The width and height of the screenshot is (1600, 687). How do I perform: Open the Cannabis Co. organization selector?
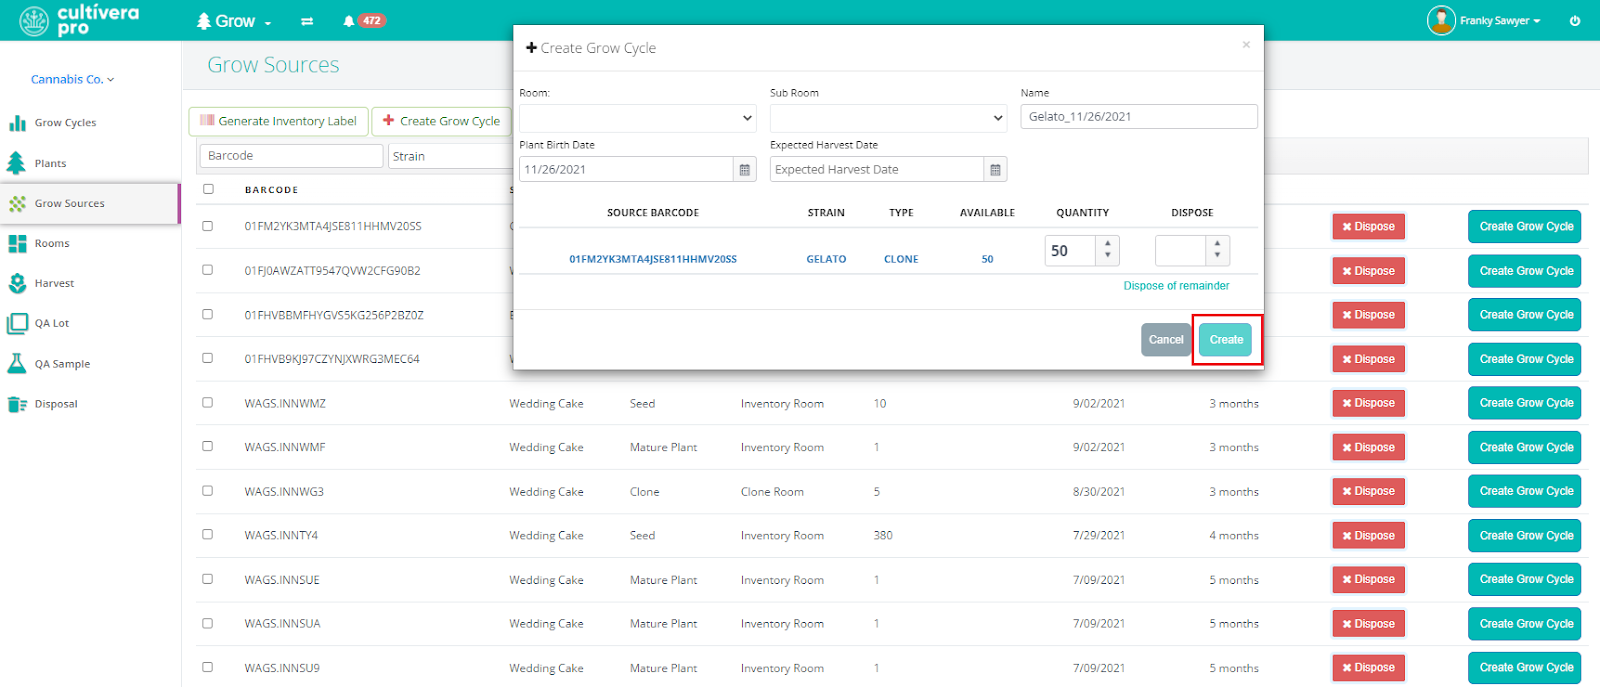72,79
